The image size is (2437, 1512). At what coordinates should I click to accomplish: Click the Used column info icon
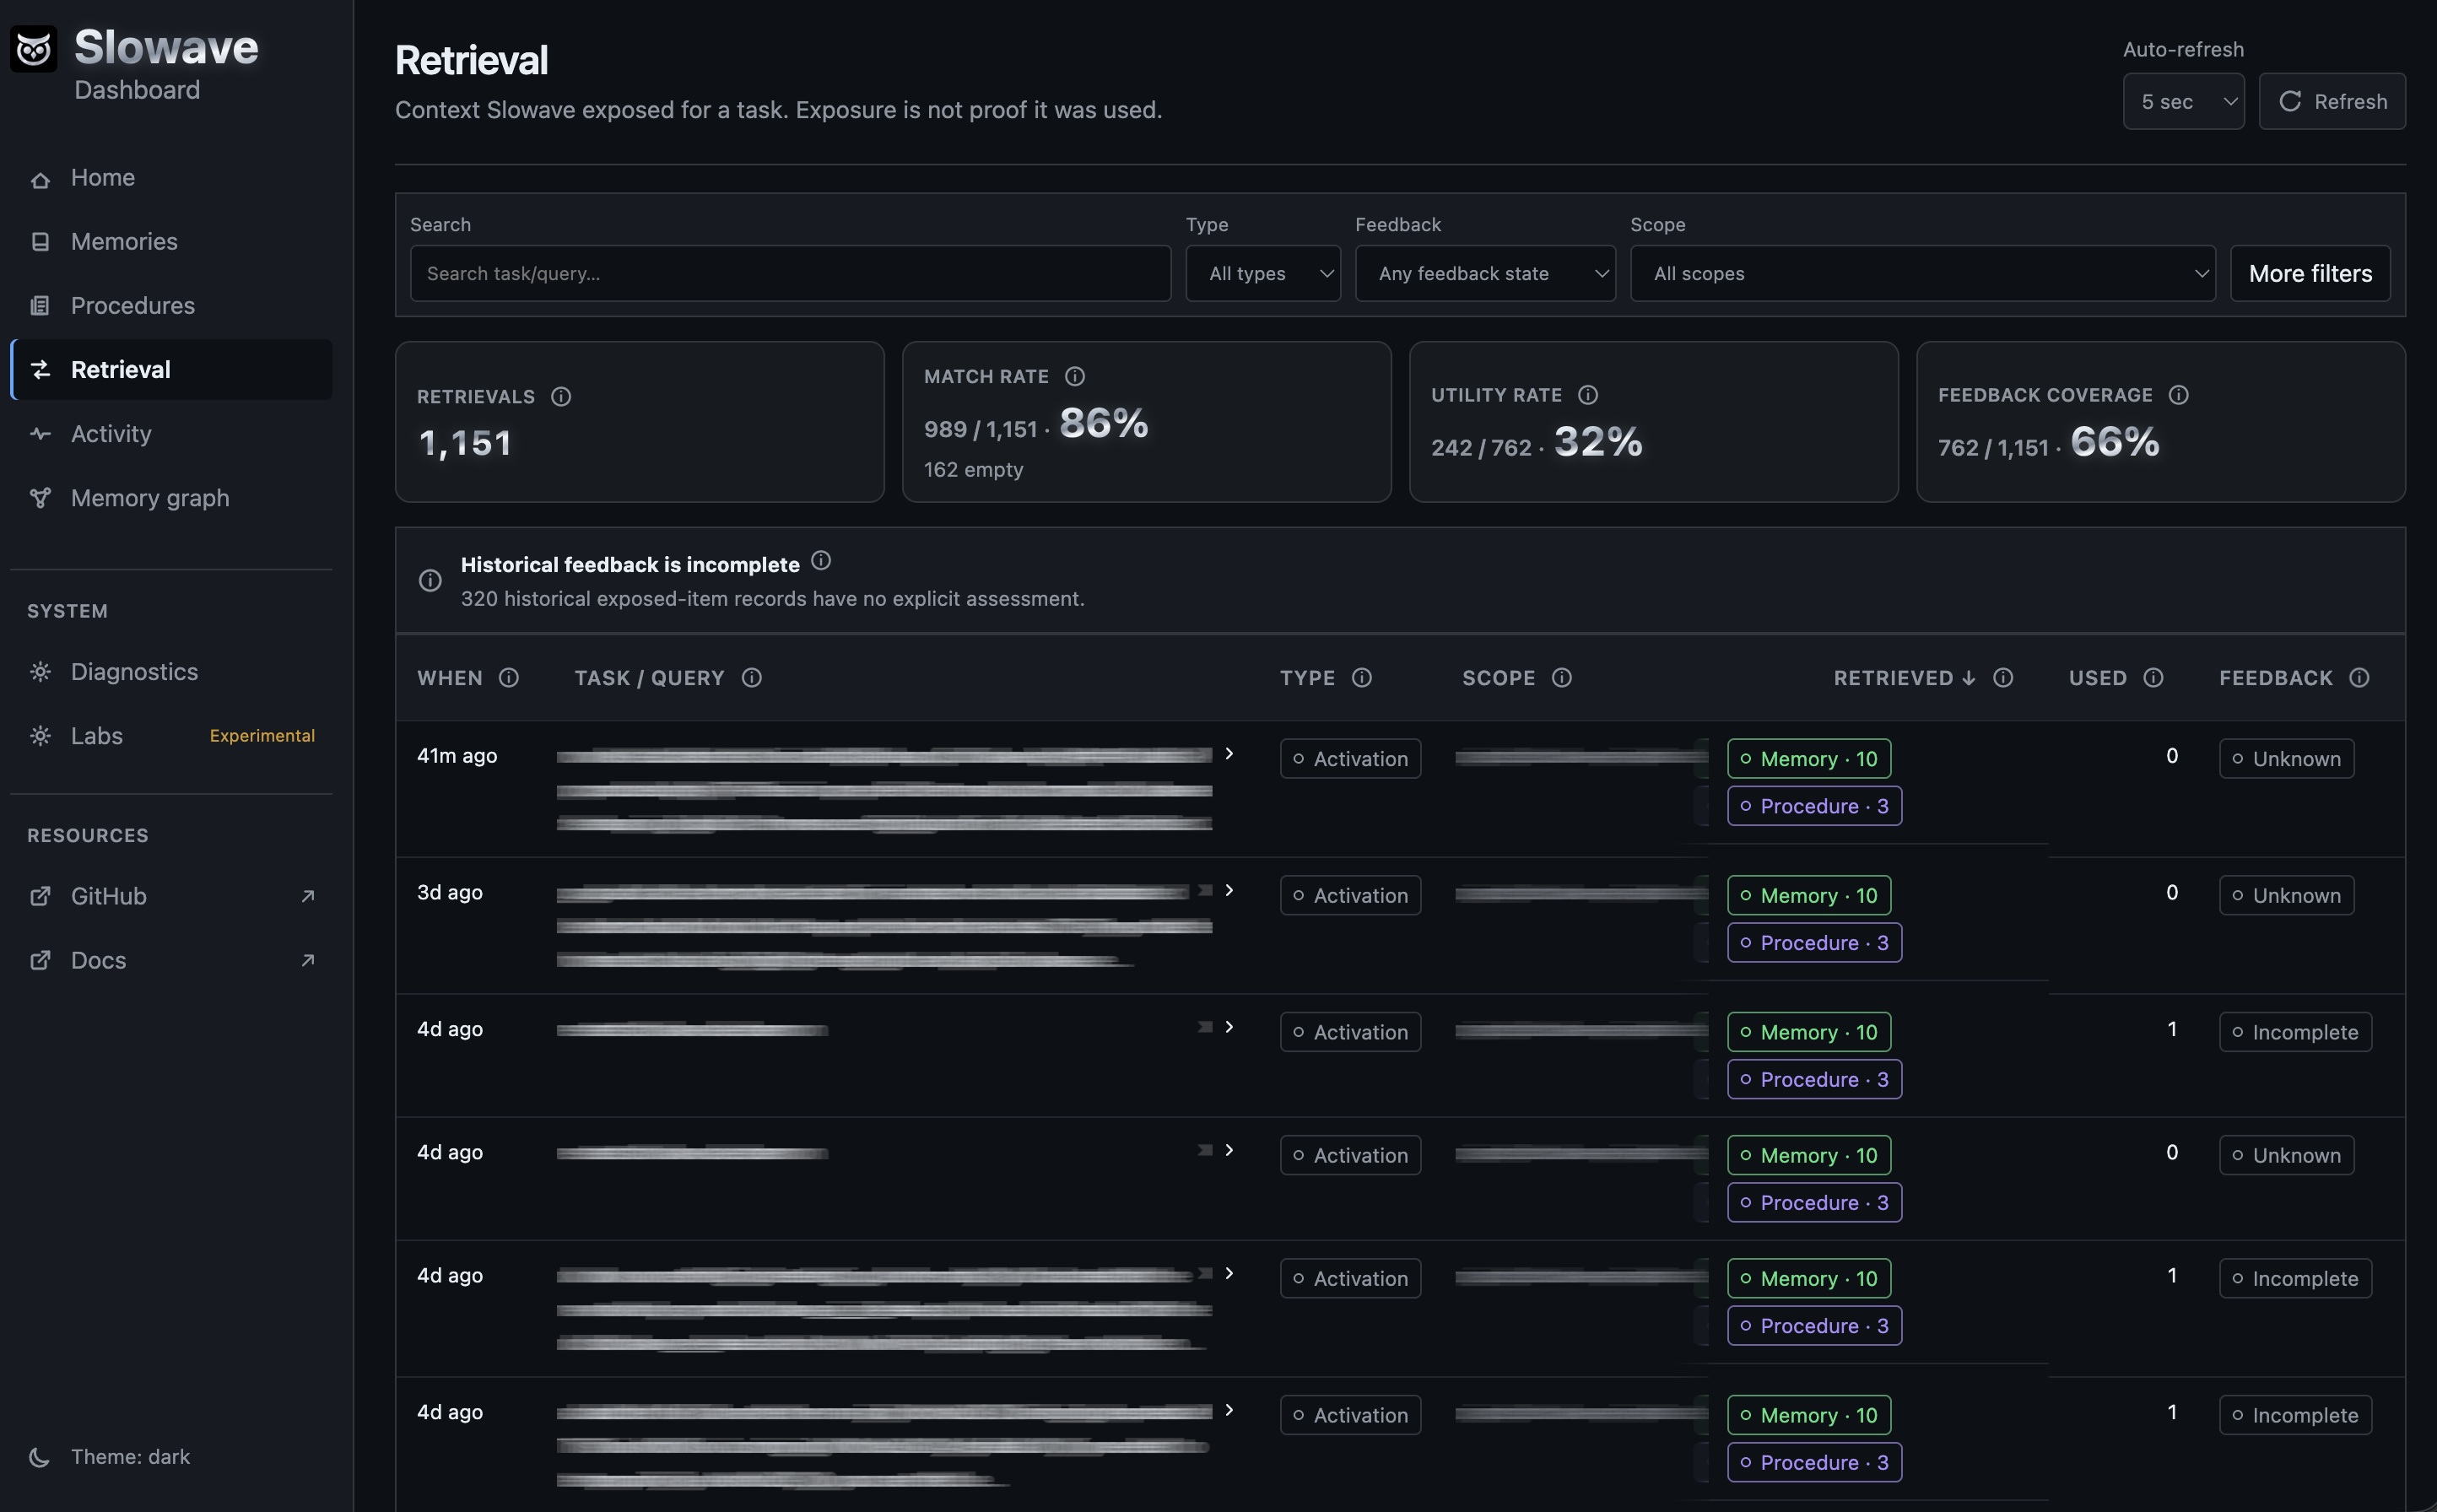(x=2154, y=677)
